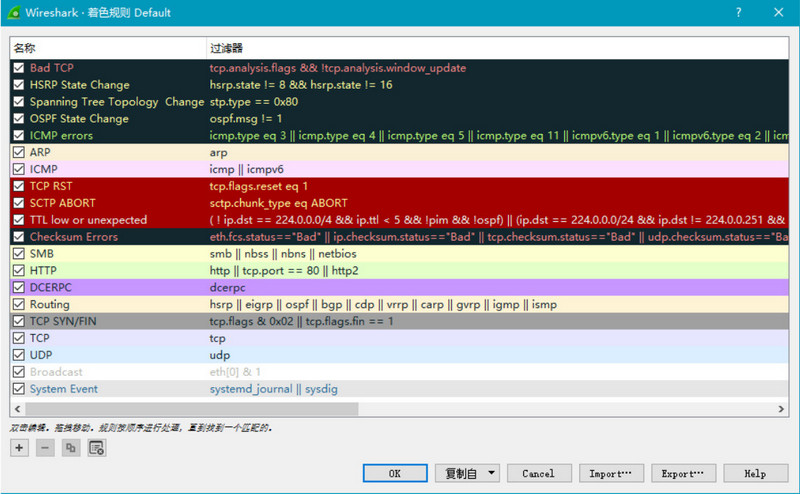
Task: Click the Checksum Errors filter text
Action: pyautogui.click(x=498, y=237)
